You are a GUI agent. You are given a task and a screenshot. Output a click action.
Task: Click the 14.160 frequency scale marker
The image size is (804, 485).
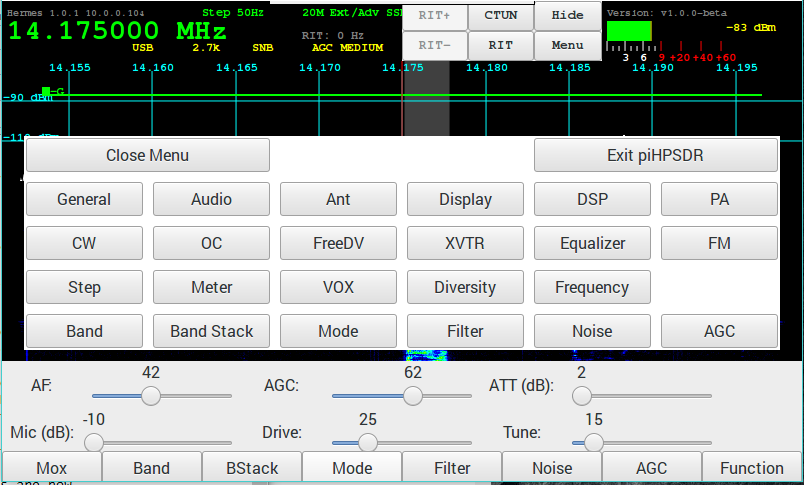click(x=153, y=68)
